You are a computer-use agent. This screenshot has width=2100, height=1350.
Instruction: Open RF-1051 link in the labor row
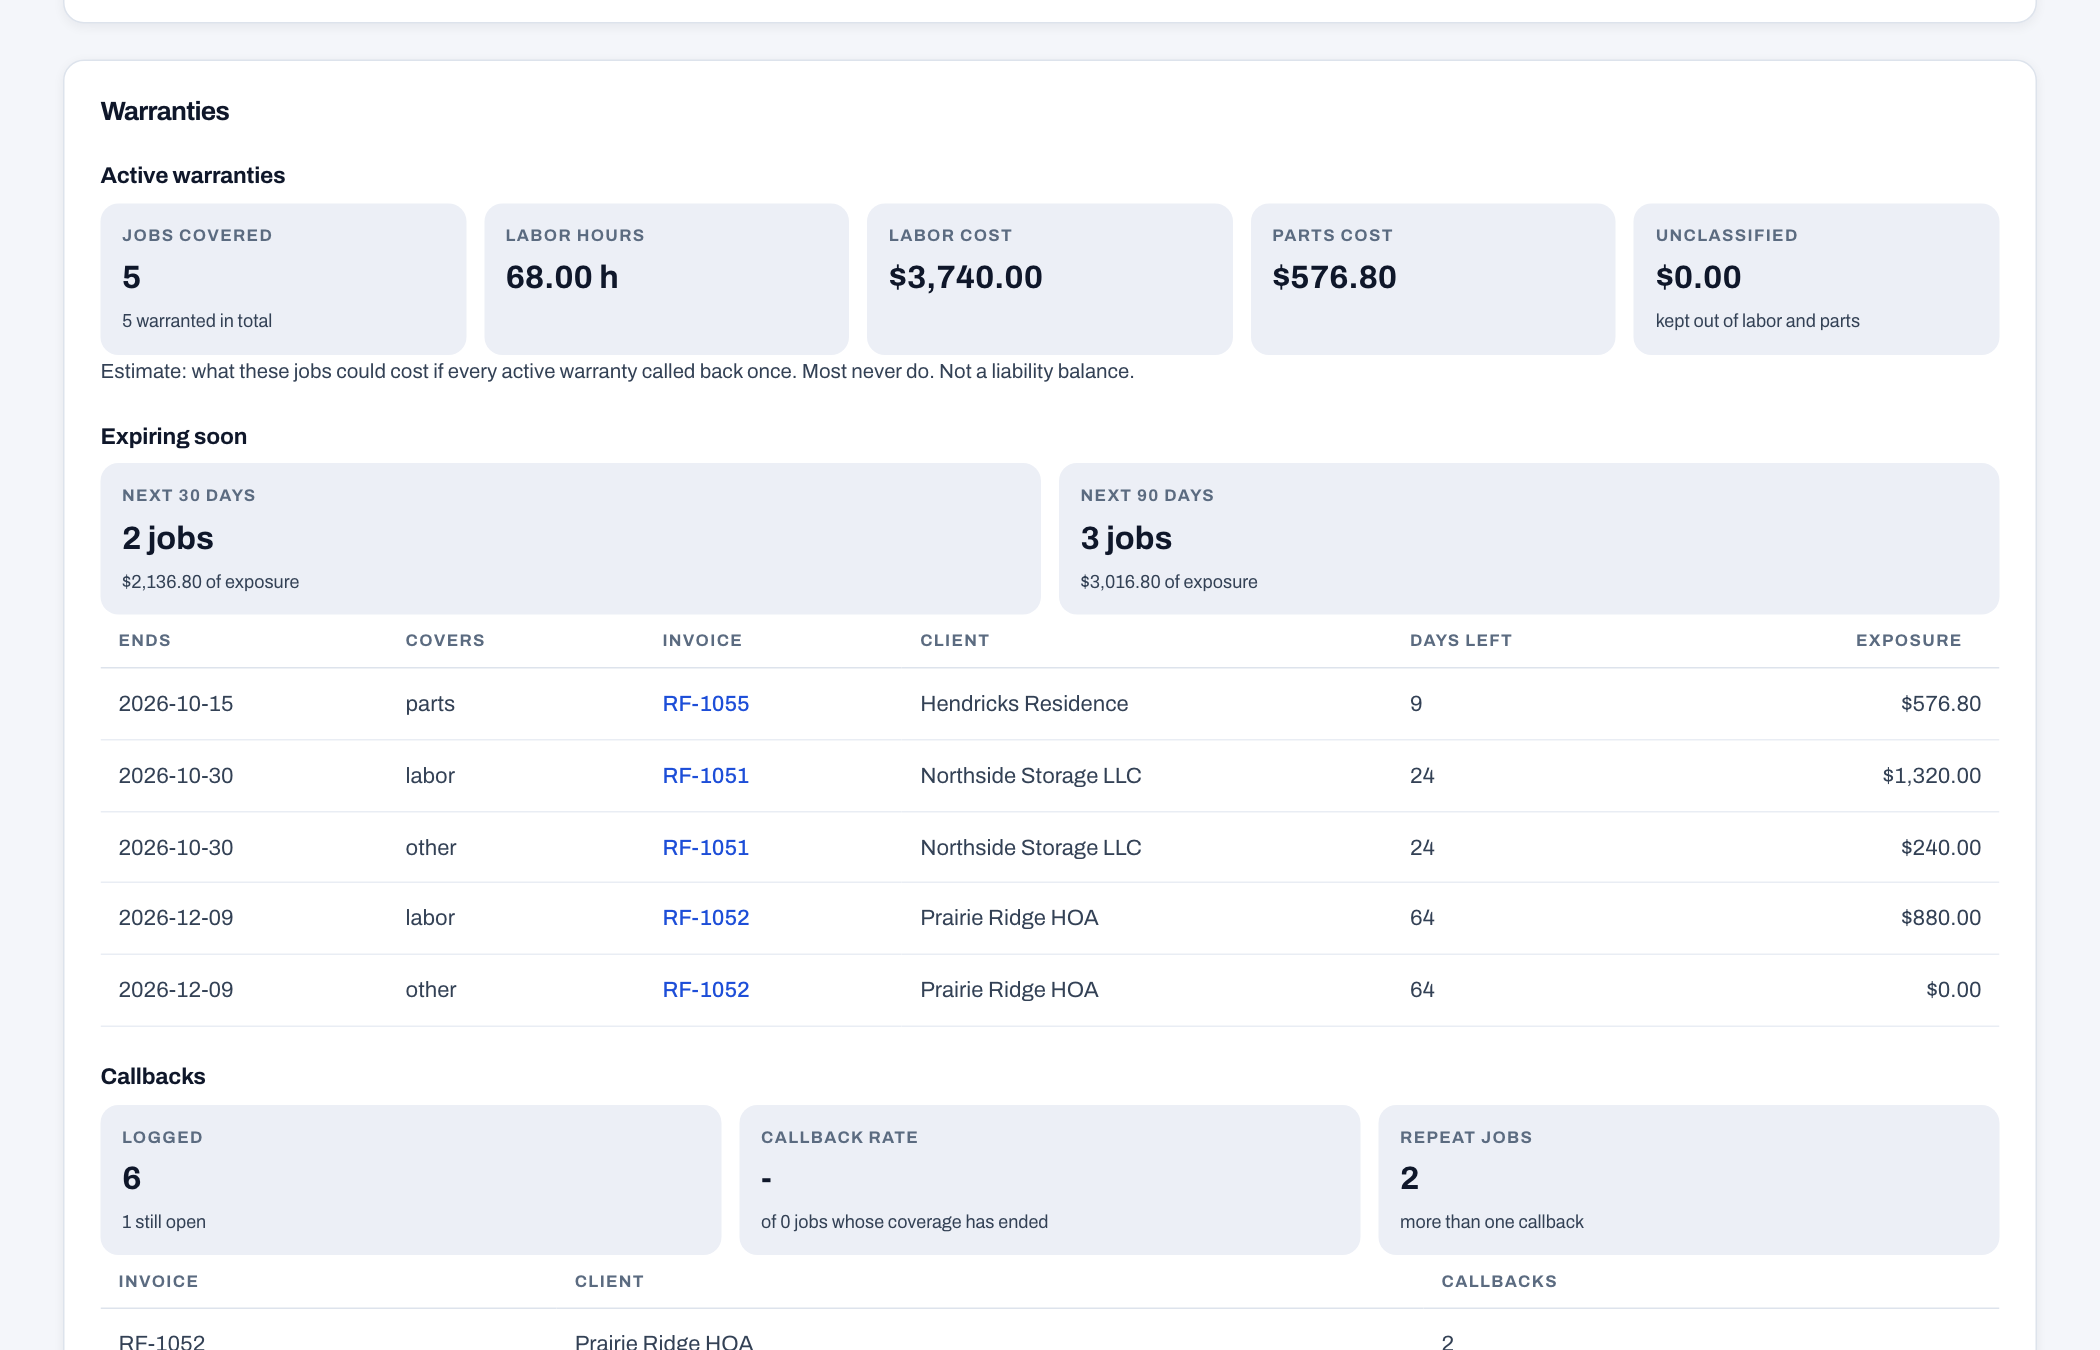[705, 776]
